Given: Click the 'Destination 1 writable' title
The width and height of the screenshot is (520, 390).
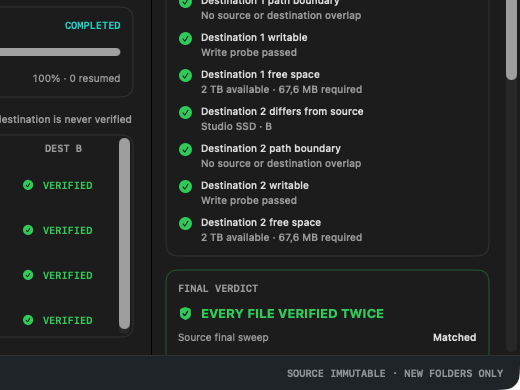Looking at the screenshot, I should [x=254, y=37].
